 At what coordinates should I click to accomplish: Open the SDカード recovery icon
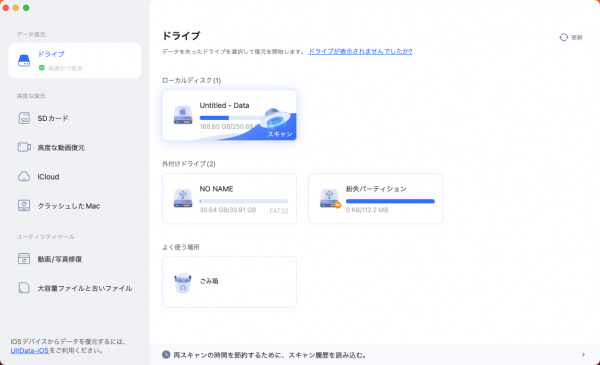(24, 118)
